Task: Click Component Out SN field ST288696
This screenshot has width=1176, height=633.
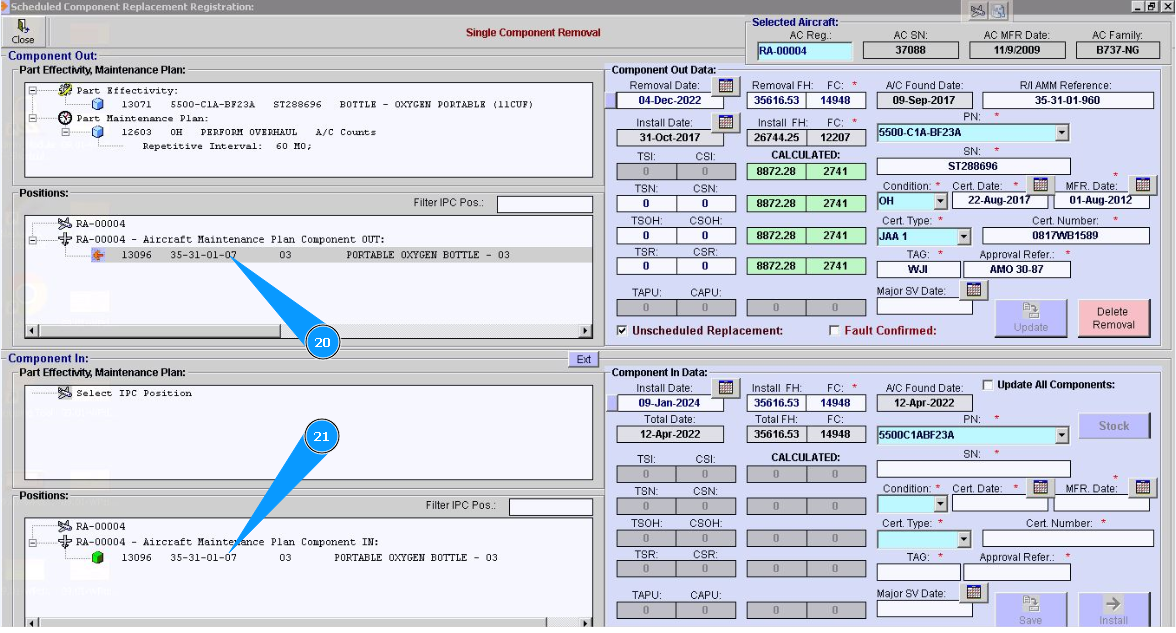Action: 974,166
